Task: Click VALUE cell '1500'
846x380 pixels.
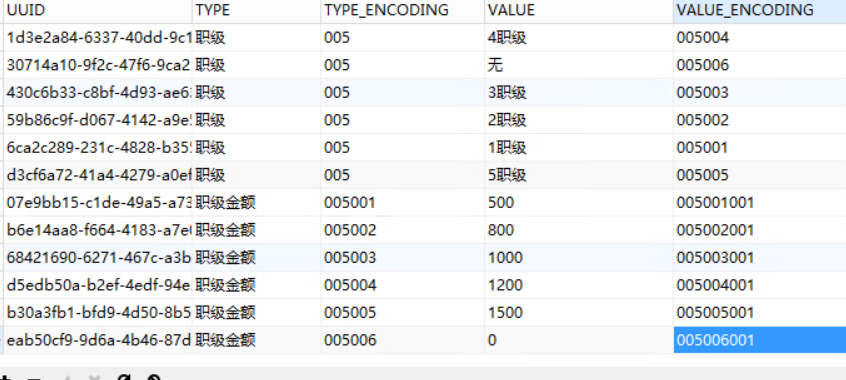Action: (x=579, y=313)
